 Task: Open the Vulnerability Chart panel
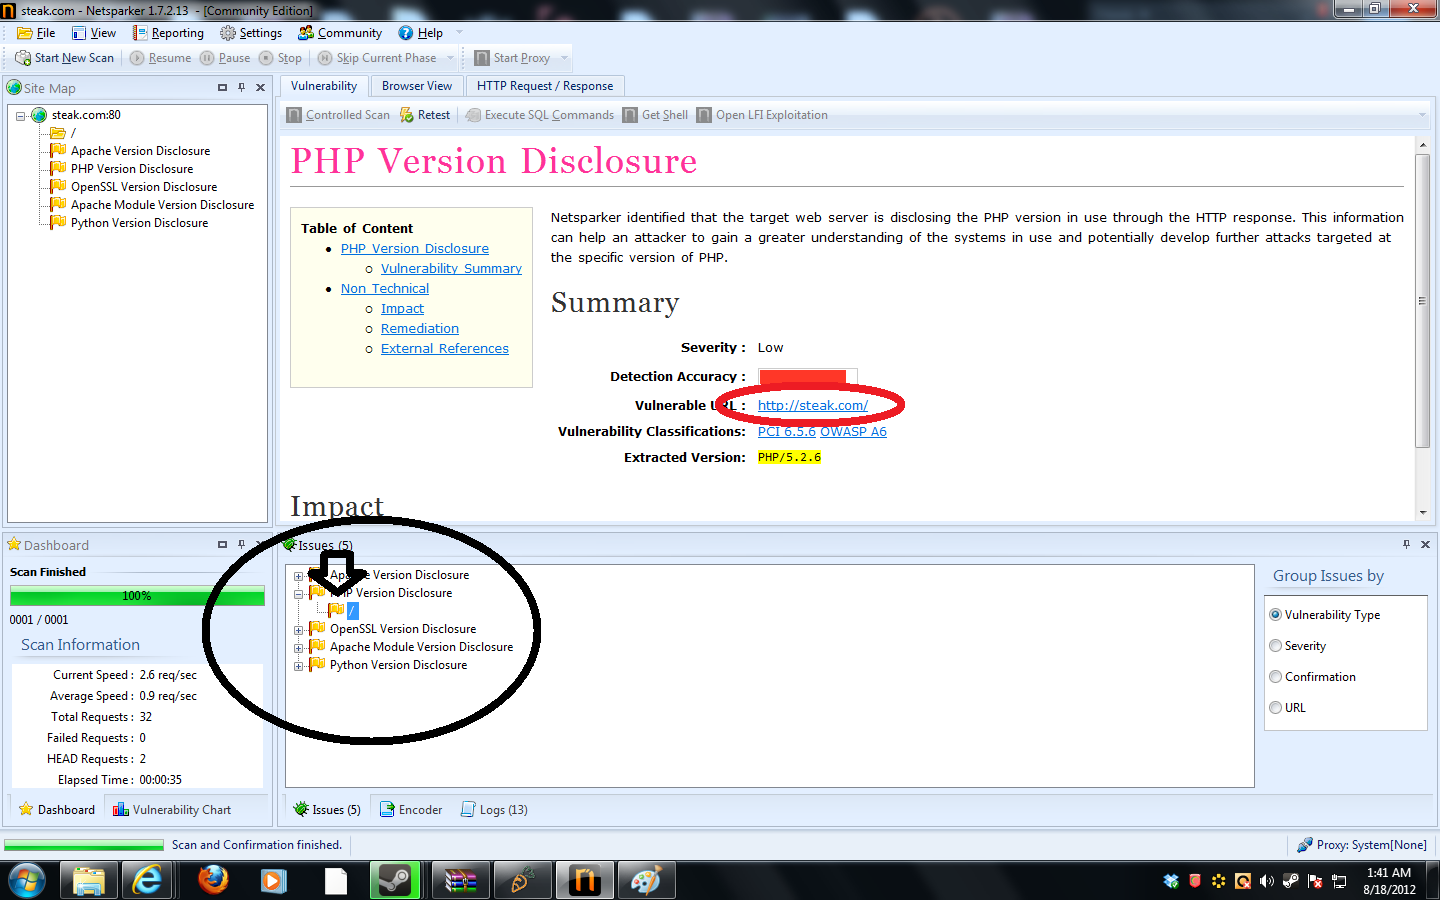[172, 810]
